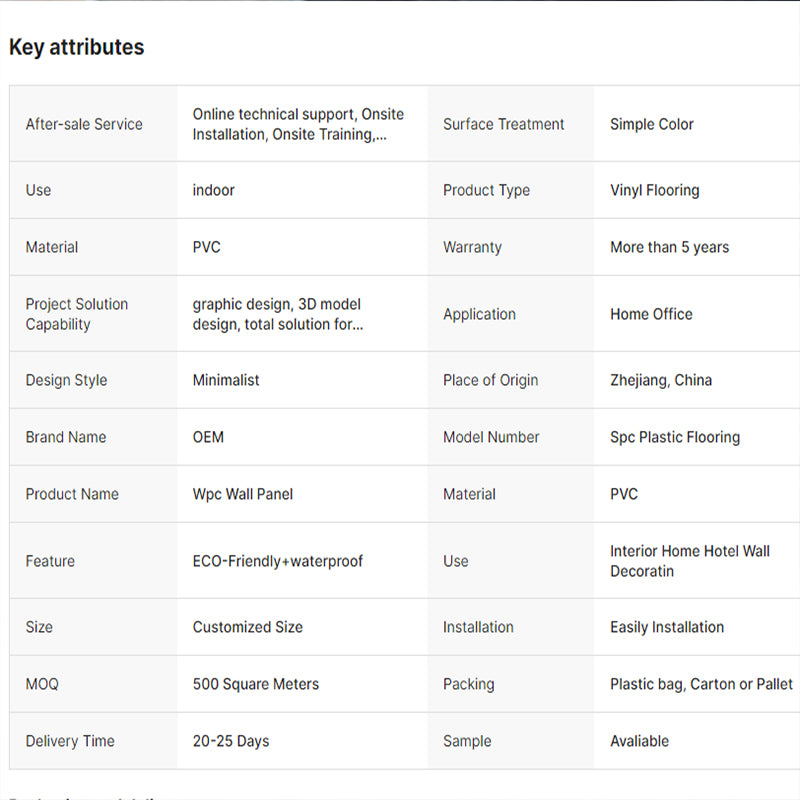
Task: Click the Wpc Wall Panel product name
Action: 243,494
